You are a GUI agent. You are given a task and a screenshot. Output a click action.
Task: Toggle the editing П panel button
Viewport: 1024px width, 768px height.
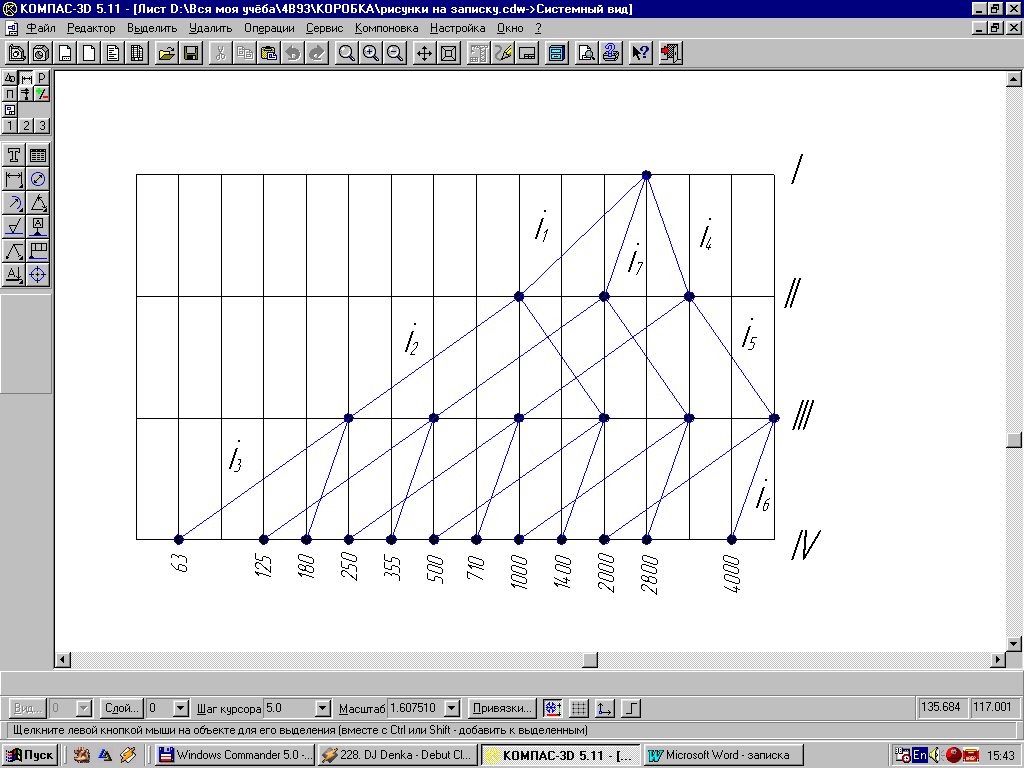point(10,94)
